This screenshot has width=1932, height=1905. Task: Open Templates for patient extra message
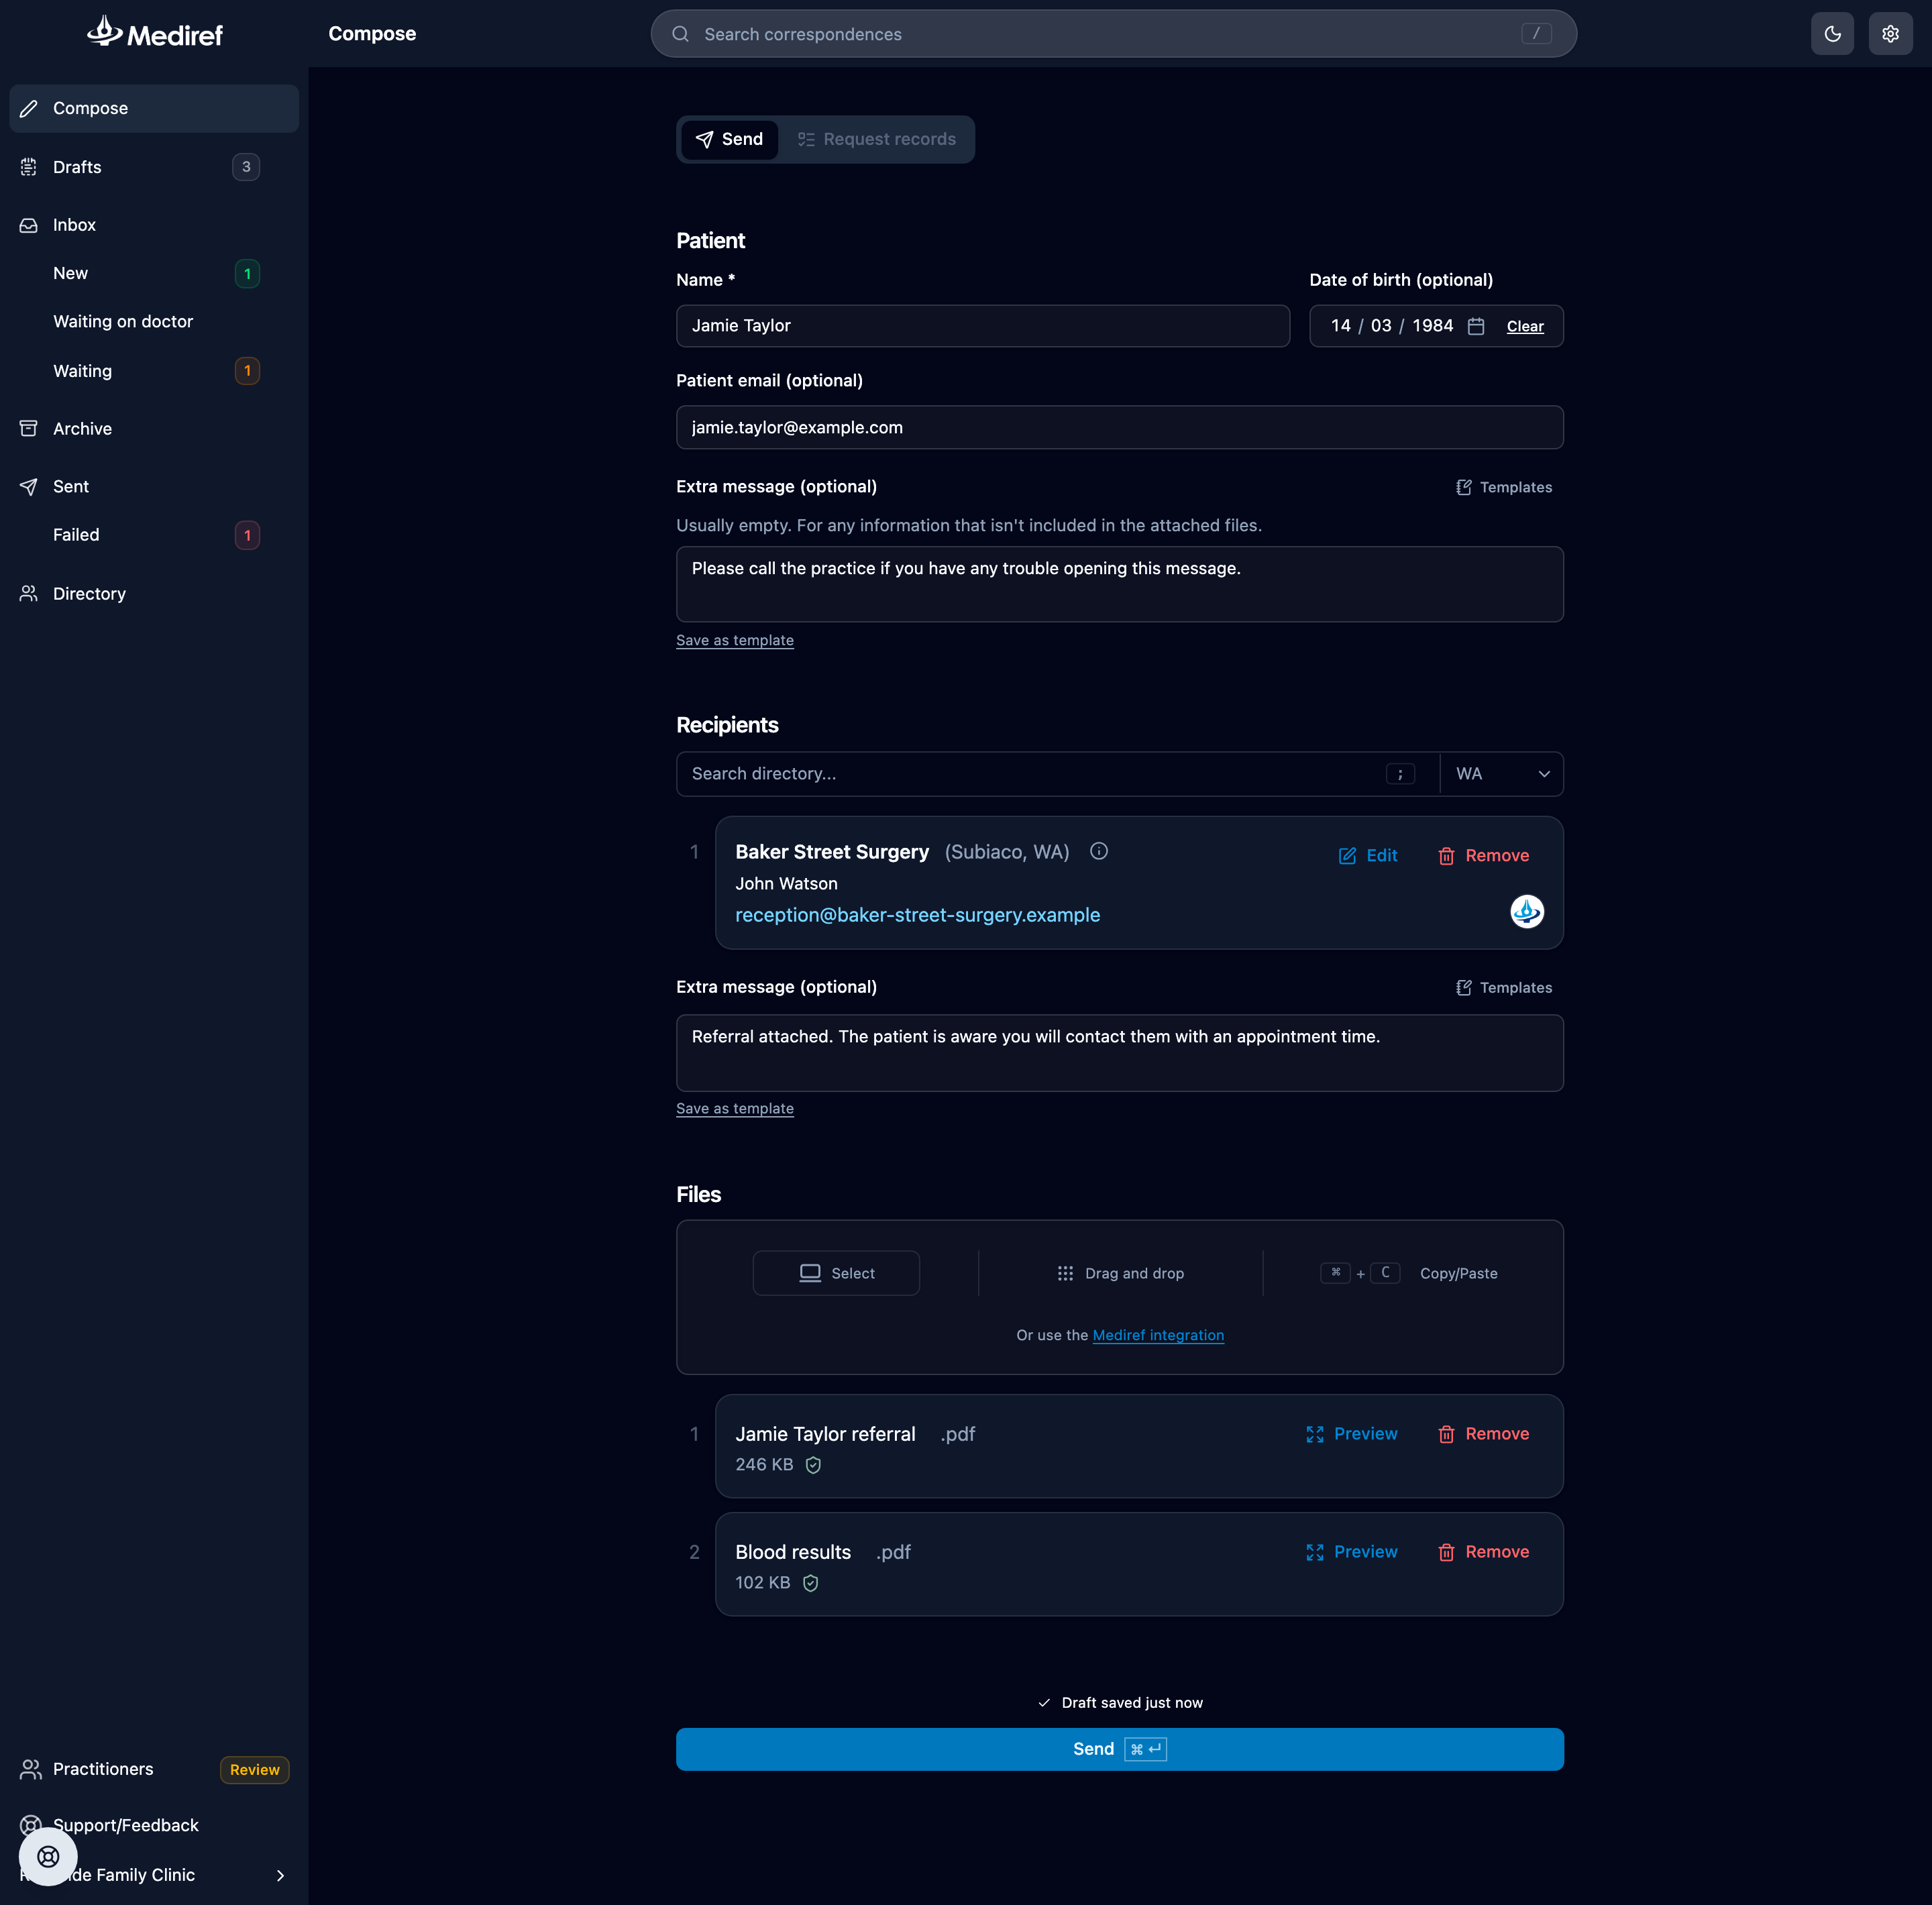click(1504, 487)
